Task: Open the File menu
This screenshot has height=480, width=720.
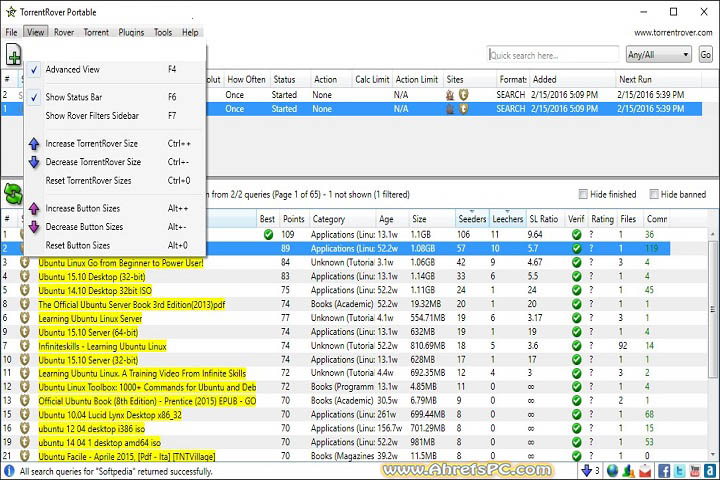Action: 11,32
